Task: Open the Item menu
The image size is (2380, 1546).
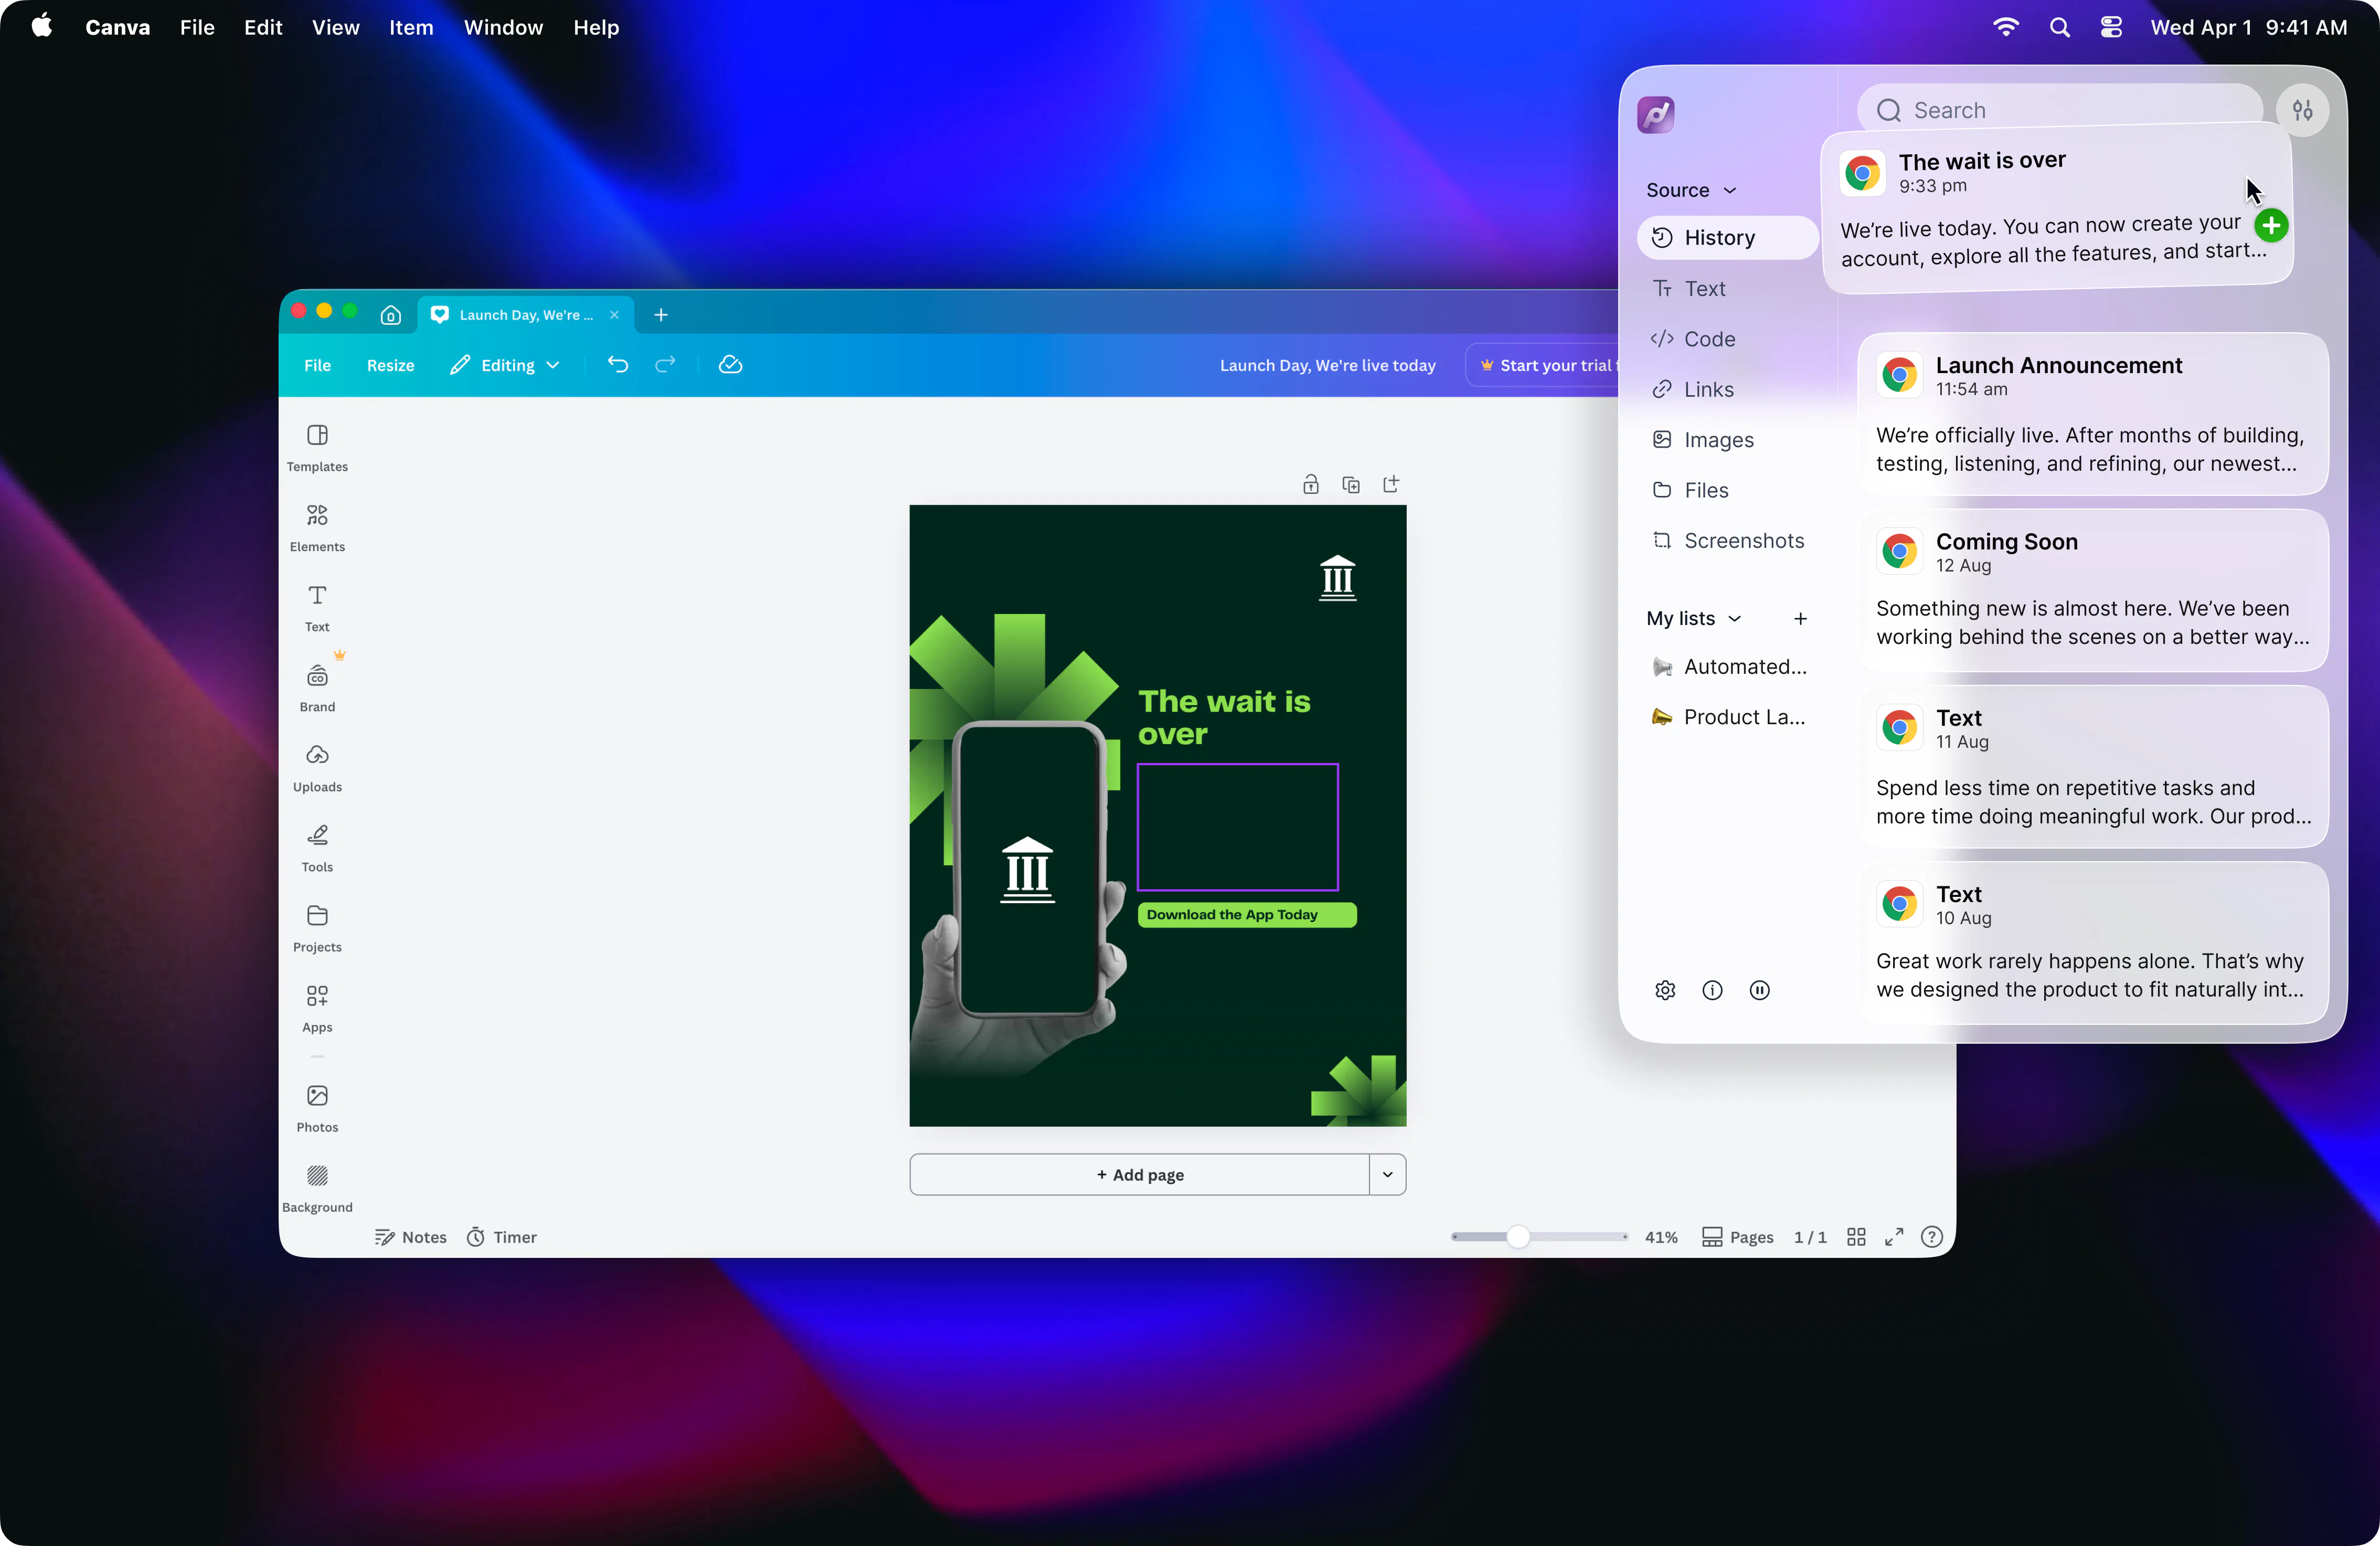Action: click(x=411, y=28)
